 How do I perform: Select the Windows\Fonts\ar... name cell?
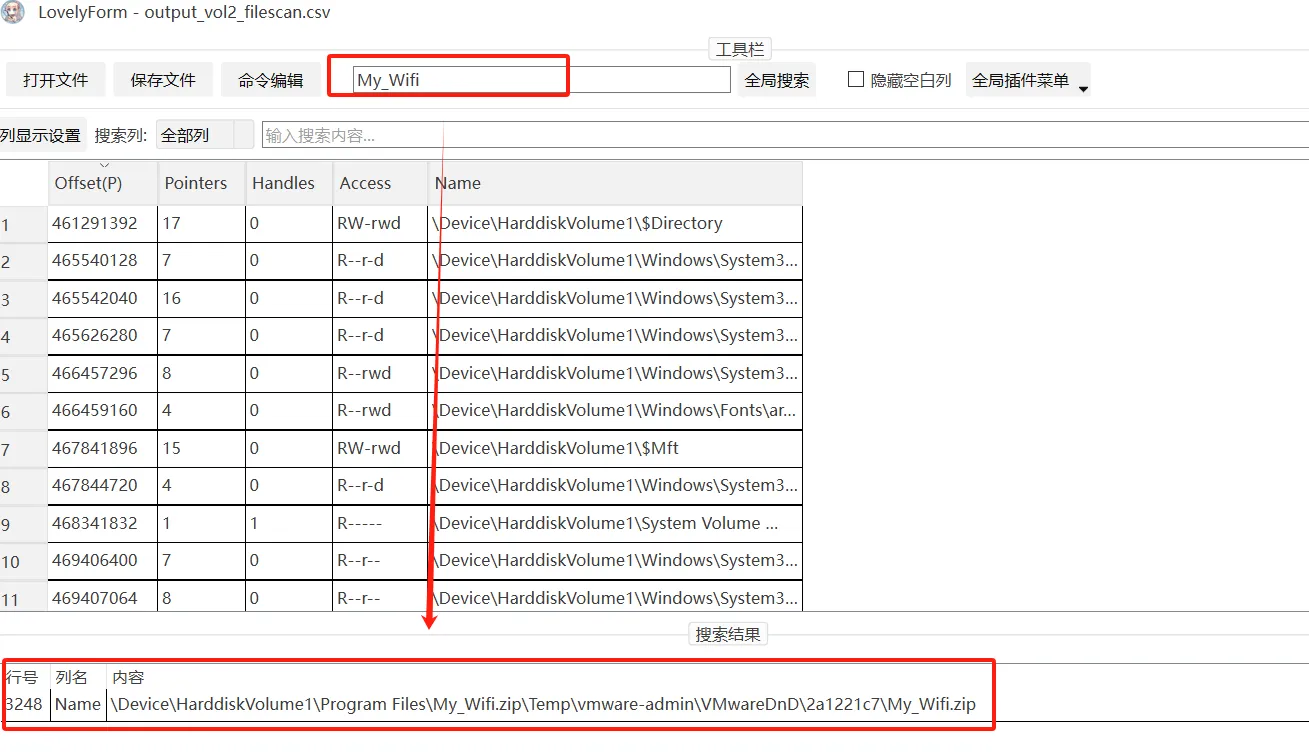tap(615, 411)
